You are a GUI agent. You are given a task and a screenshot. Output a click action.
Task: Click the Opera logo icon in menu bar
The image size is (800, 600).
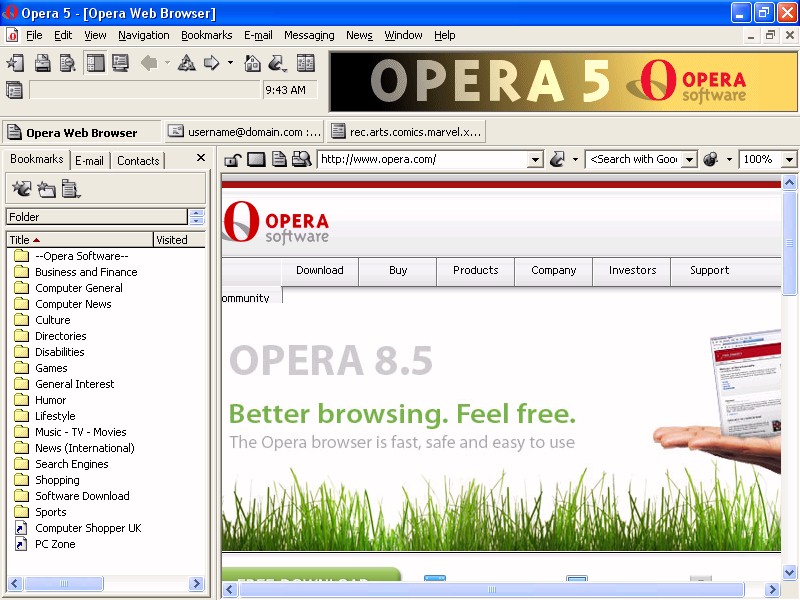click(12, 35)
